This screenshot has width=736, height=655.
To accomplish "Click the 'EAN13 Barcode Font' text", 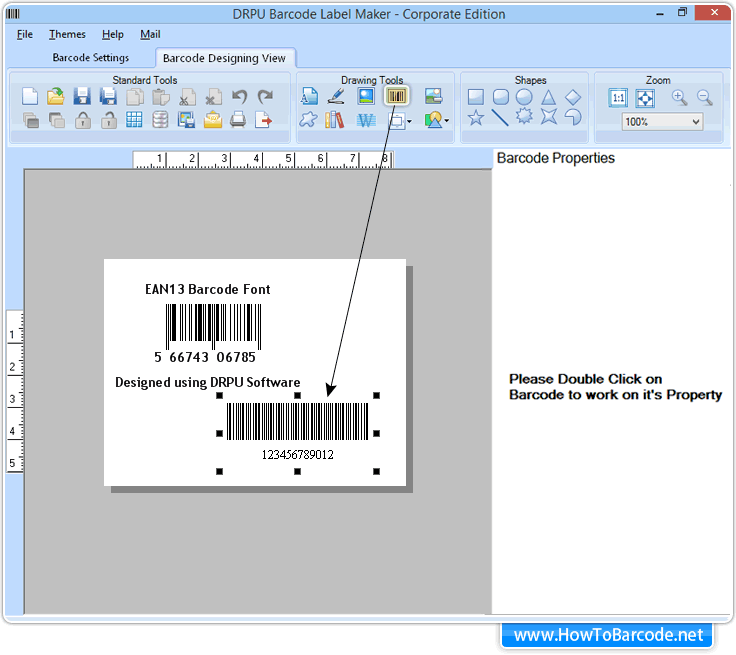I will [207, 289].
